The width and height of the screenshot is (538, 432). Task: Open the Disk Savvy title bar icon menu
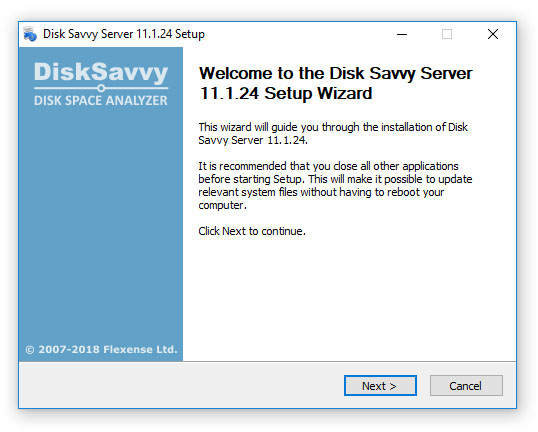pos(30,34)
